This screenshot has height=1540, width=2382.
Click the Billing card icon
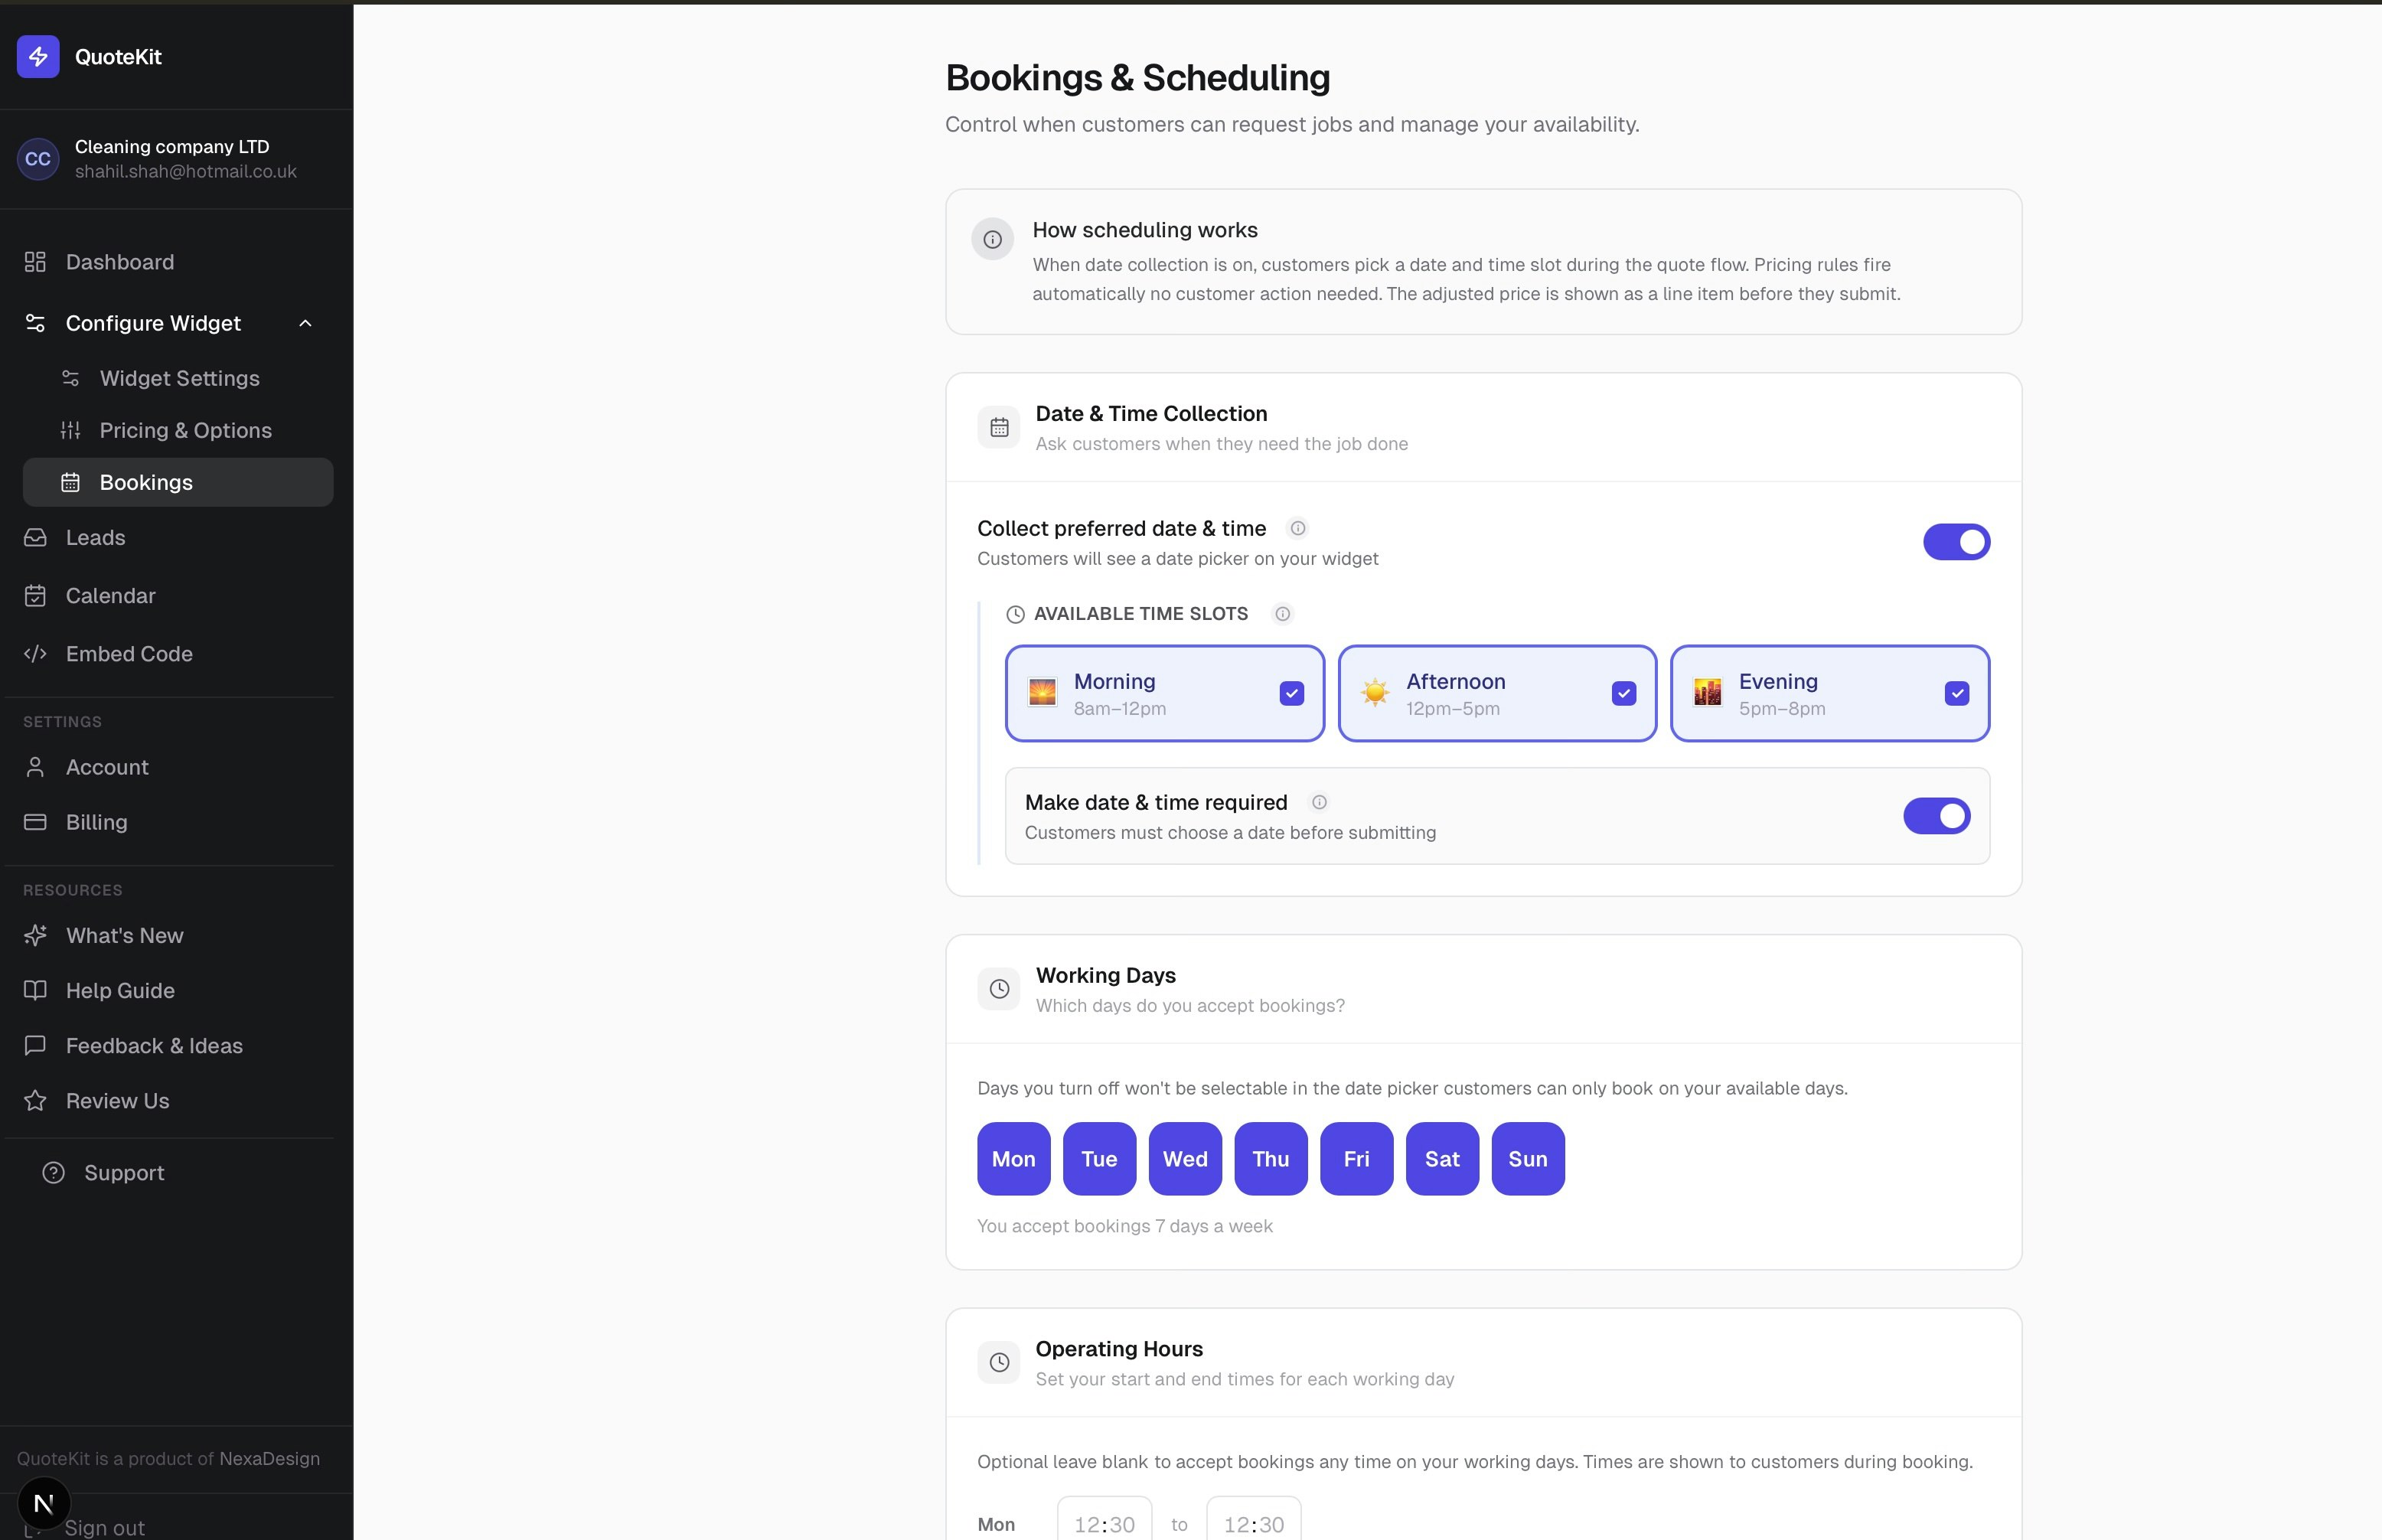[35, 822]
